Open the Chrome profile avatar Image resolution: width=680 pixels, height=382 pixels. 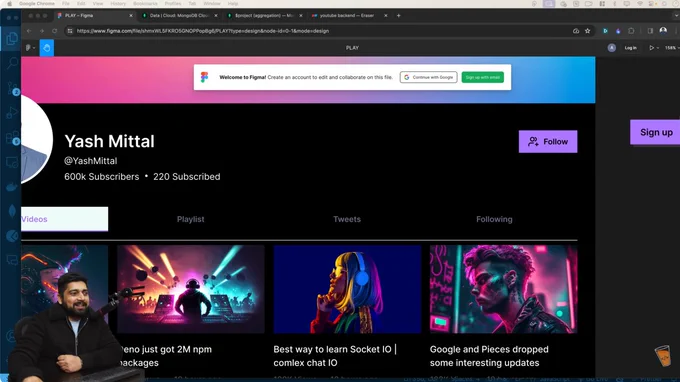tap(663, 31)
